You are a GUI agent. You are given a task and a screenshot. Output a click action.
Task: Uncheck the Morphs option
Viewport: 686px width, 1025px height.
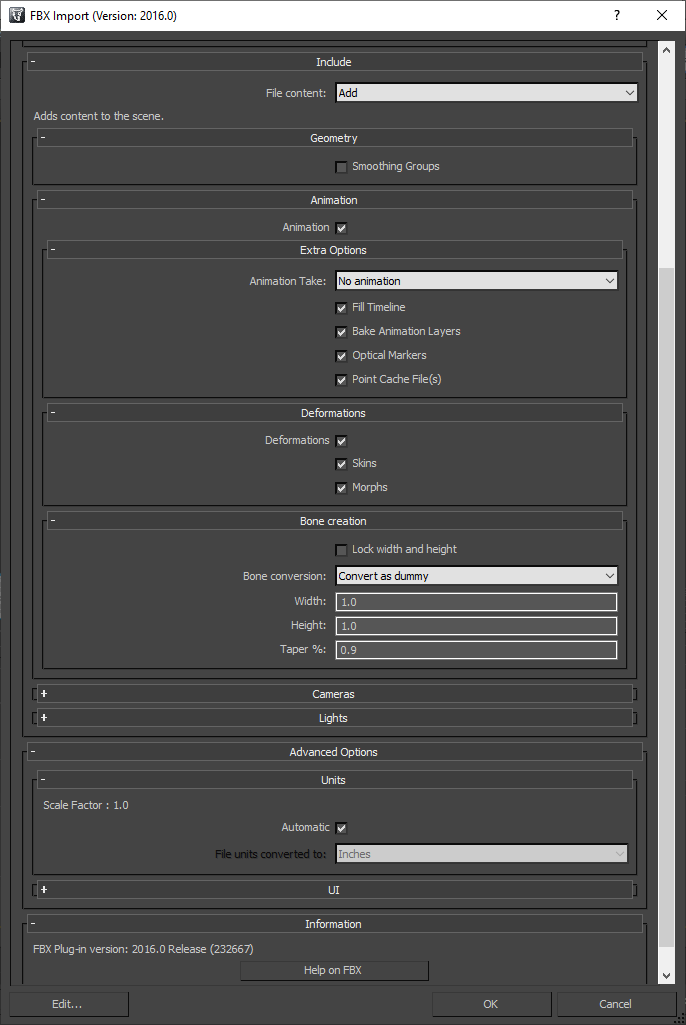point(341,488)
